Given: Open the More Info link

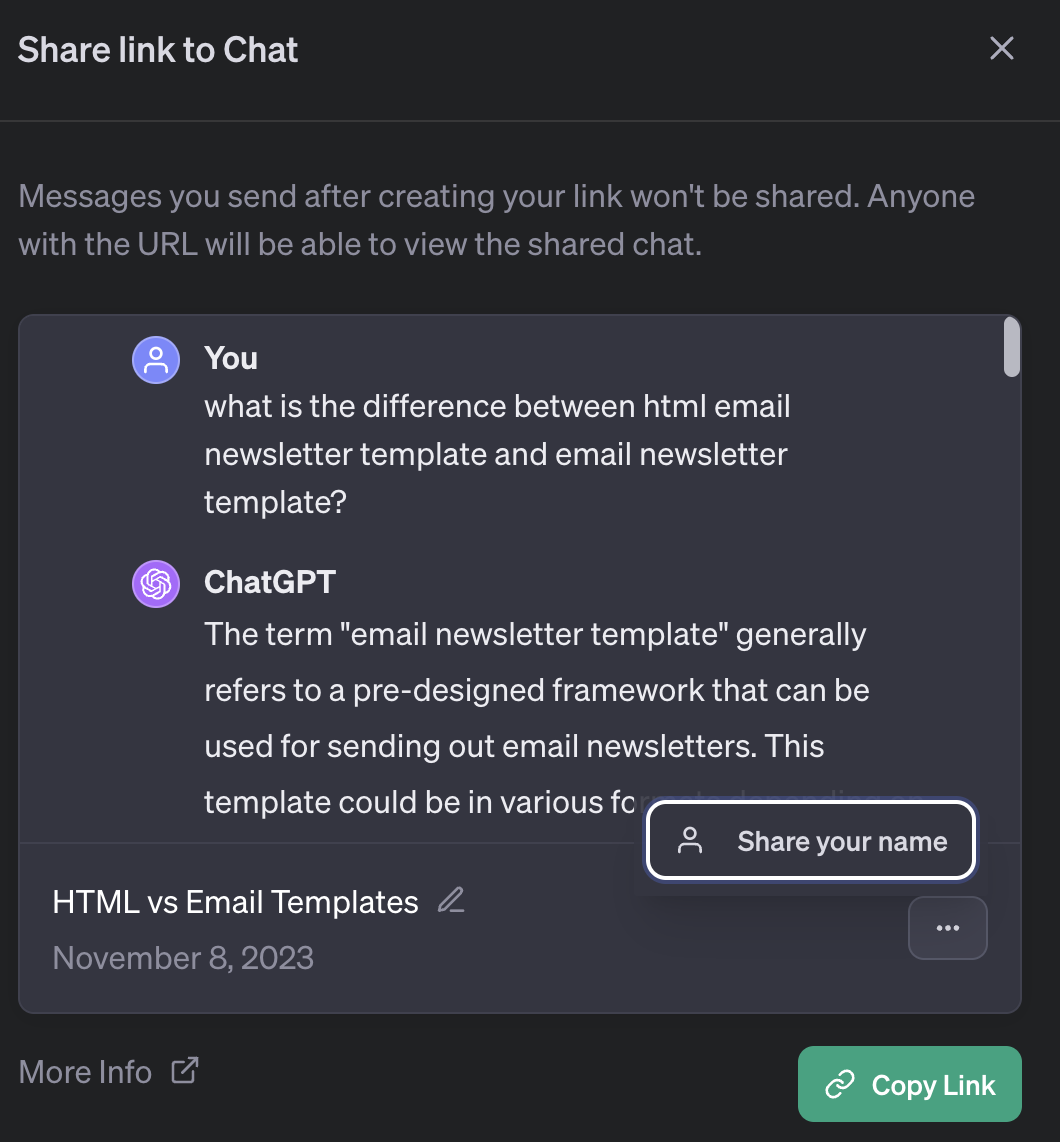Looking at the screenshot, I should 86,1072.
